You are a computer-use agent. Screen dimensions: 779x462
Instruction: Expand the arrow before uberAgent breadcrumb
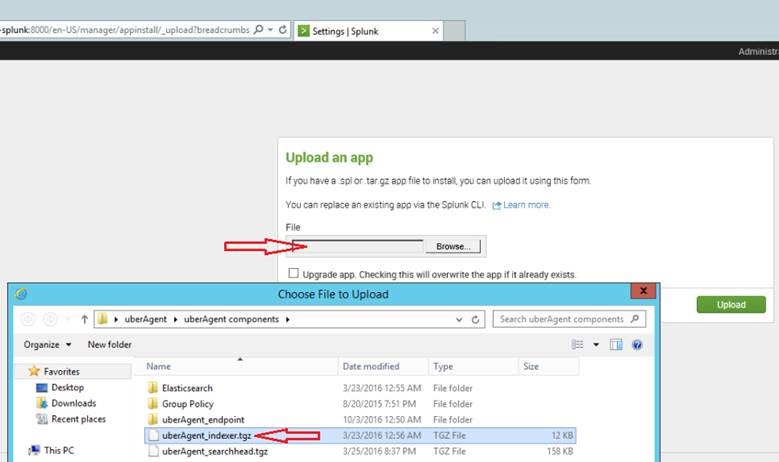click(x=116, y=319)
